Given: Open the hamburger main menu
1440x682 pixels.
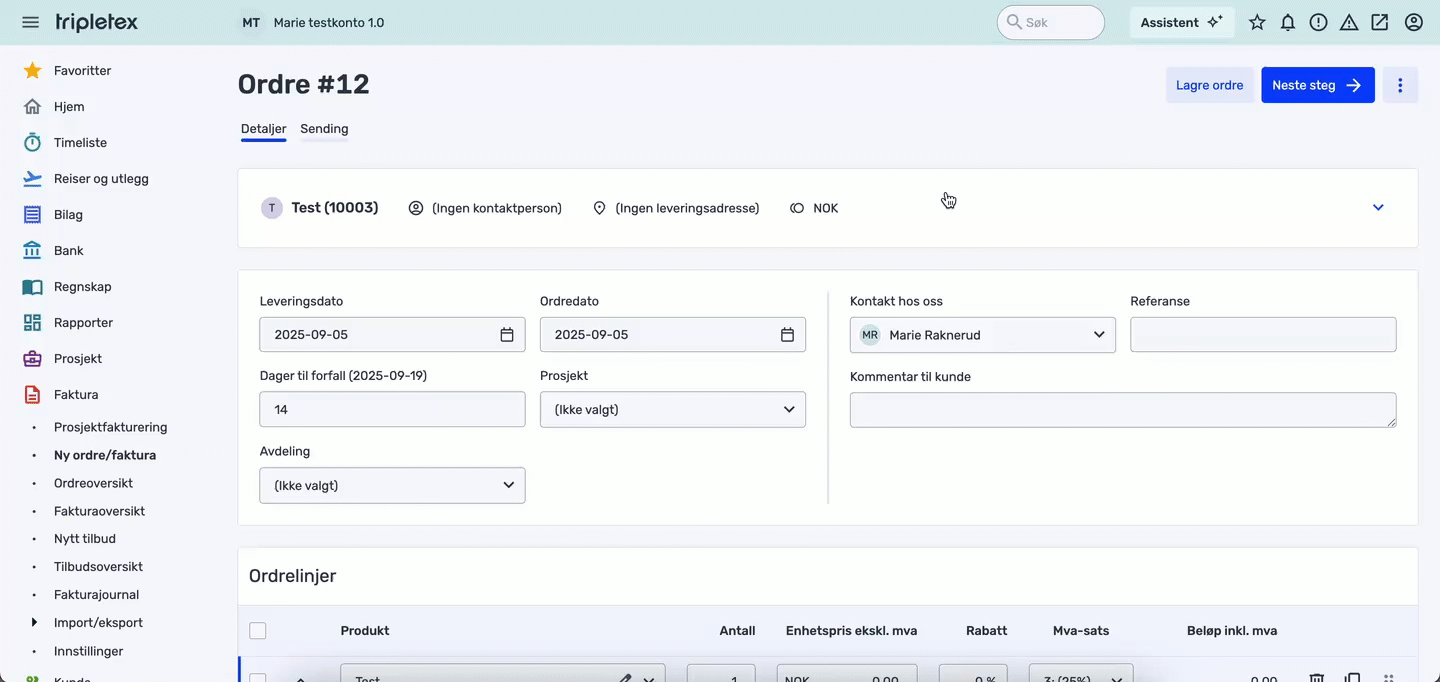Looking at the screenshot, I should (30, 22).
